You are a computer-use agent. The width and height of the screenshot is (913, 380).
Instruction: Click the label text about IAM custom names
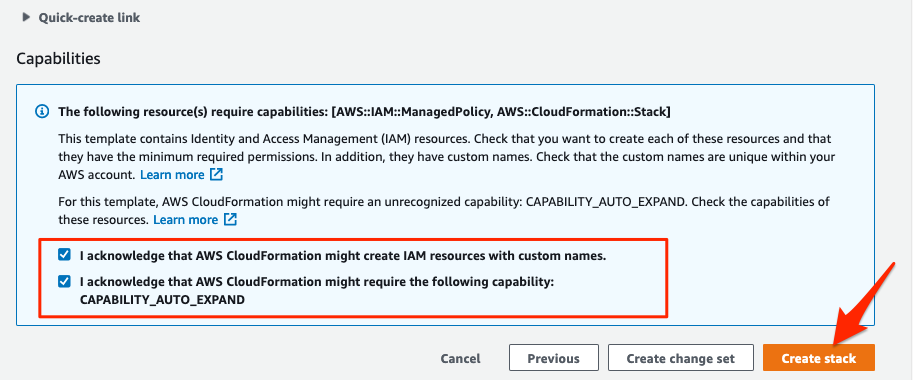point(343,255)
